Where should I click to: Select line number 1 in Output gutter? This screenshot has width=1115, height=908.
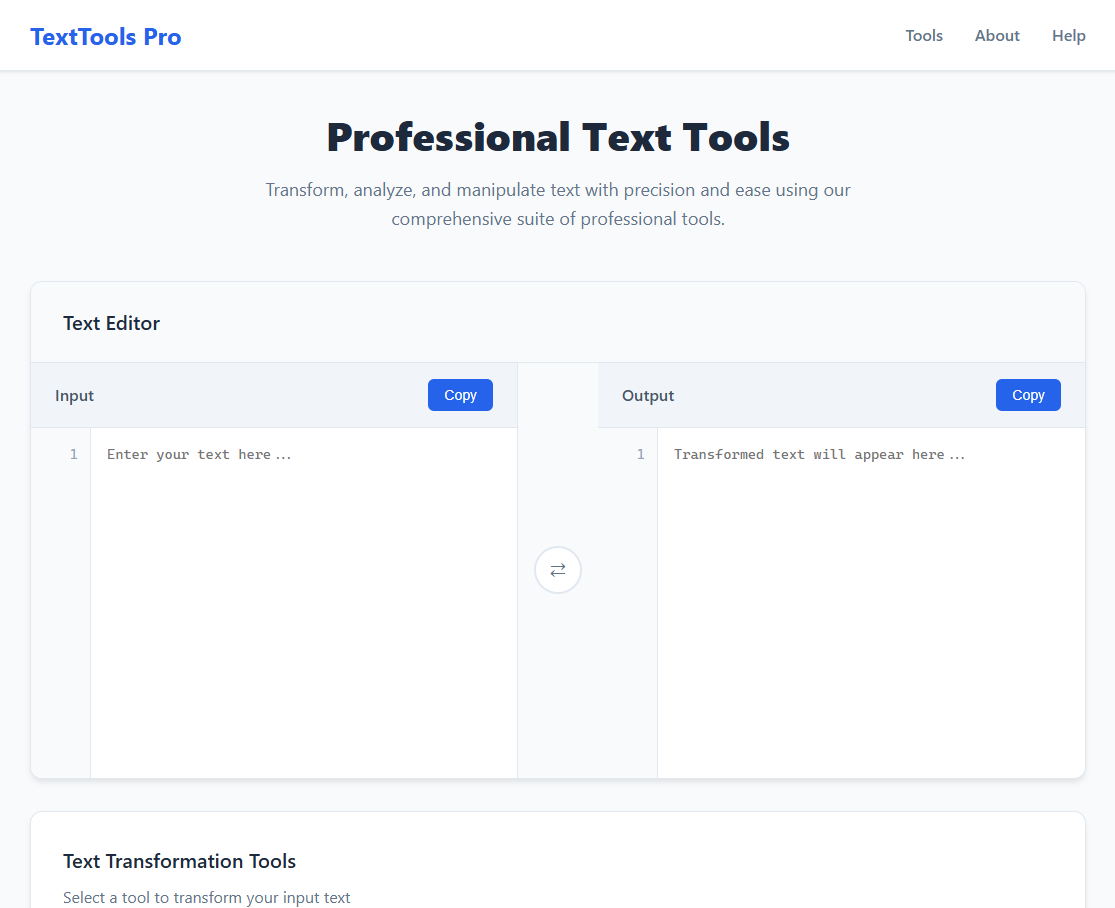pyautogui.click(x=641, y=453)
